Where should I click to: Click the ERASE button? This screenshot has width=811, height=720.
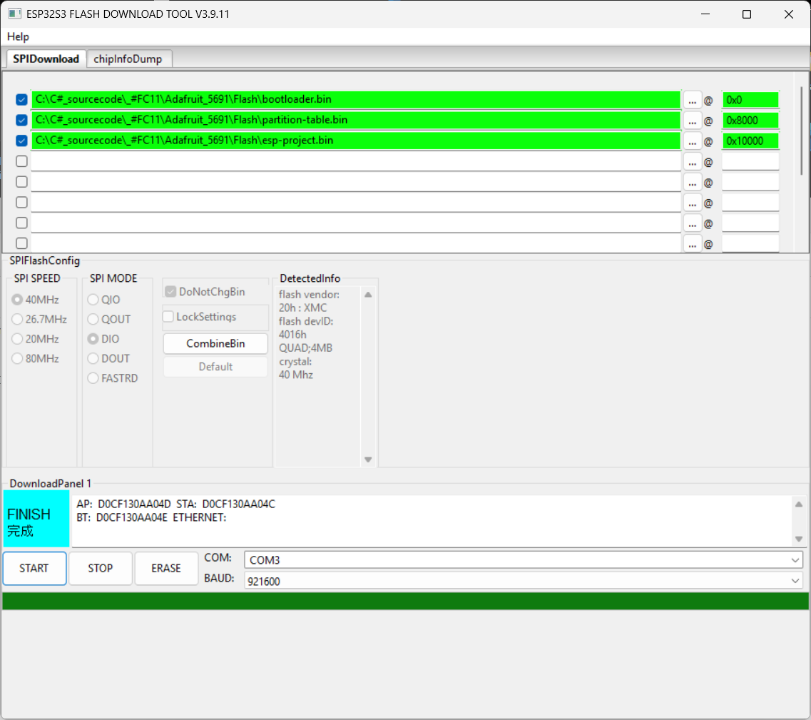(x=166, y=568)
